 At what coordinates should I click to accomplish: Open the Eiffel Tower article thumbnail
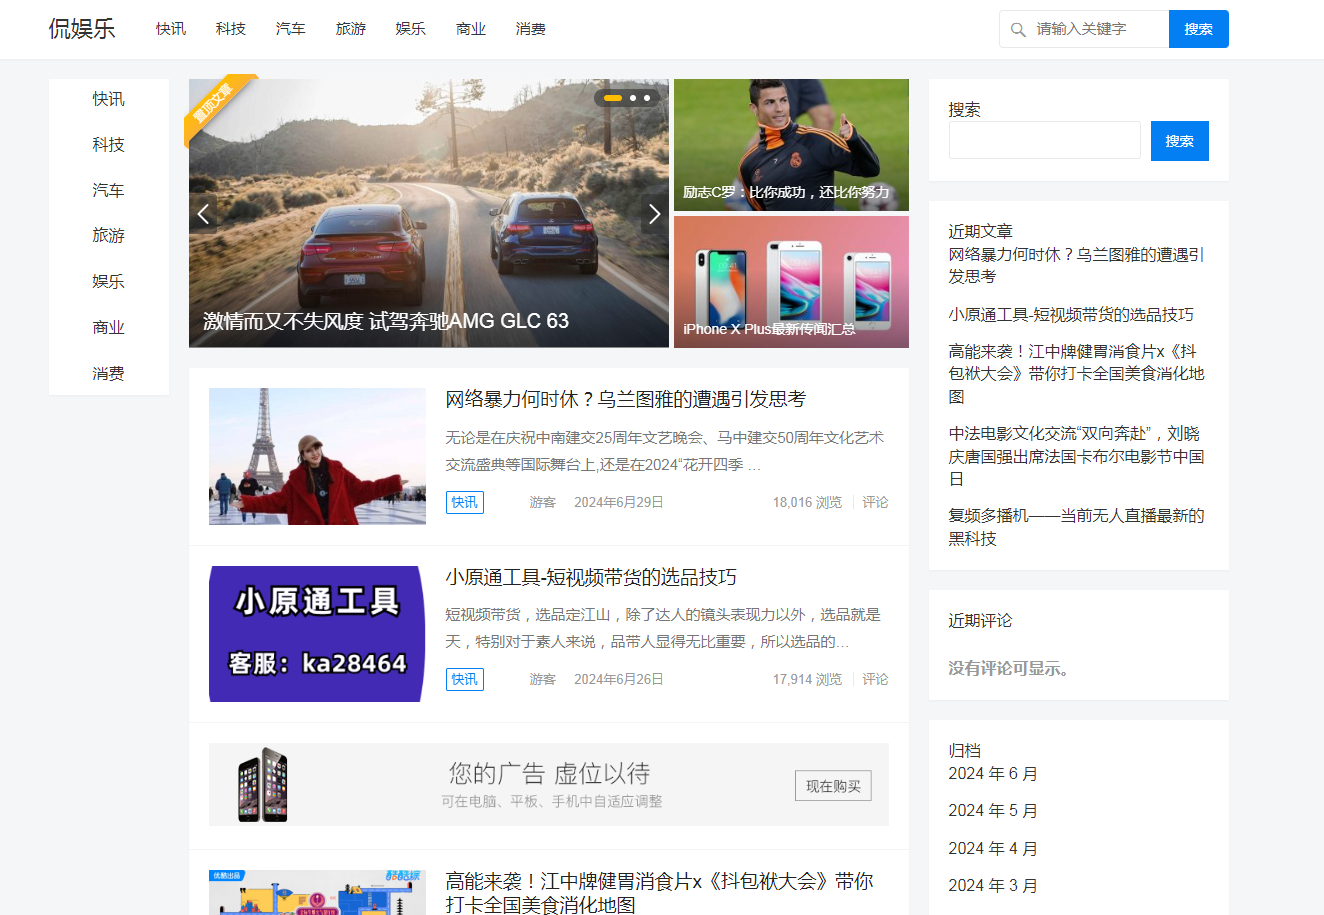coord(317,456)
